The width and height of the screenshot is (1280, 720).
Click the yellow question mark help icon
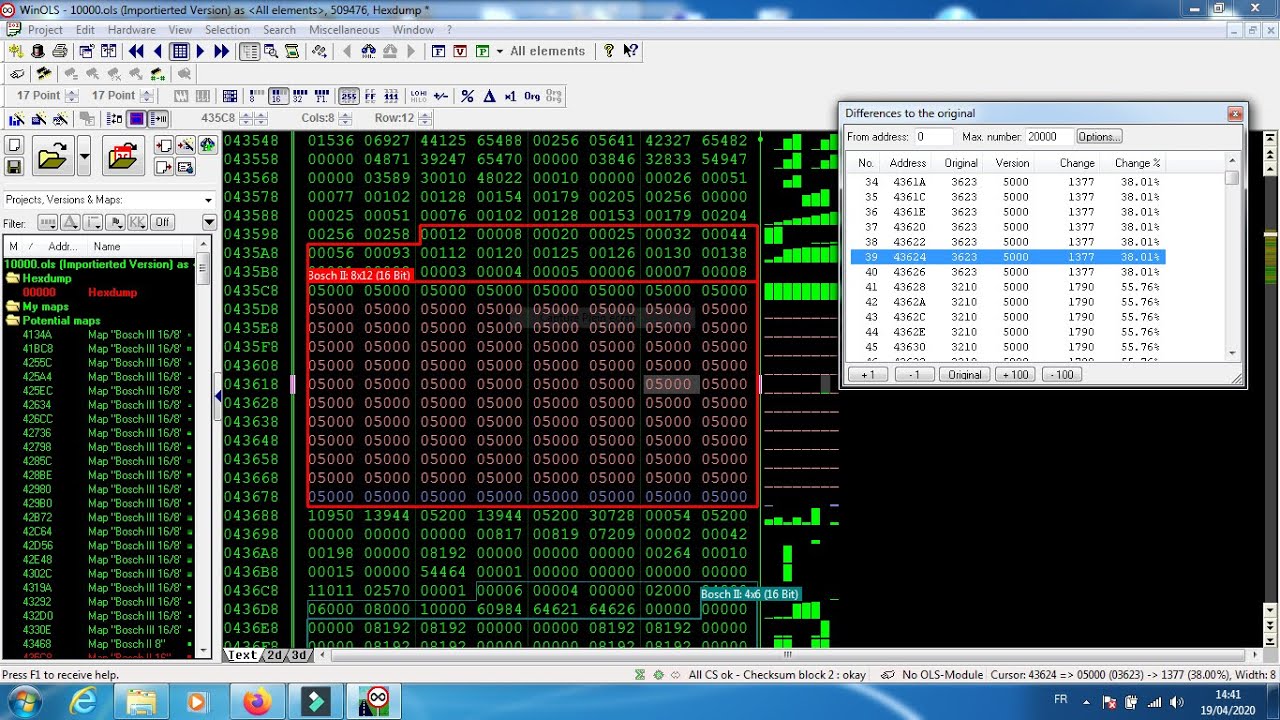(608, 51)
